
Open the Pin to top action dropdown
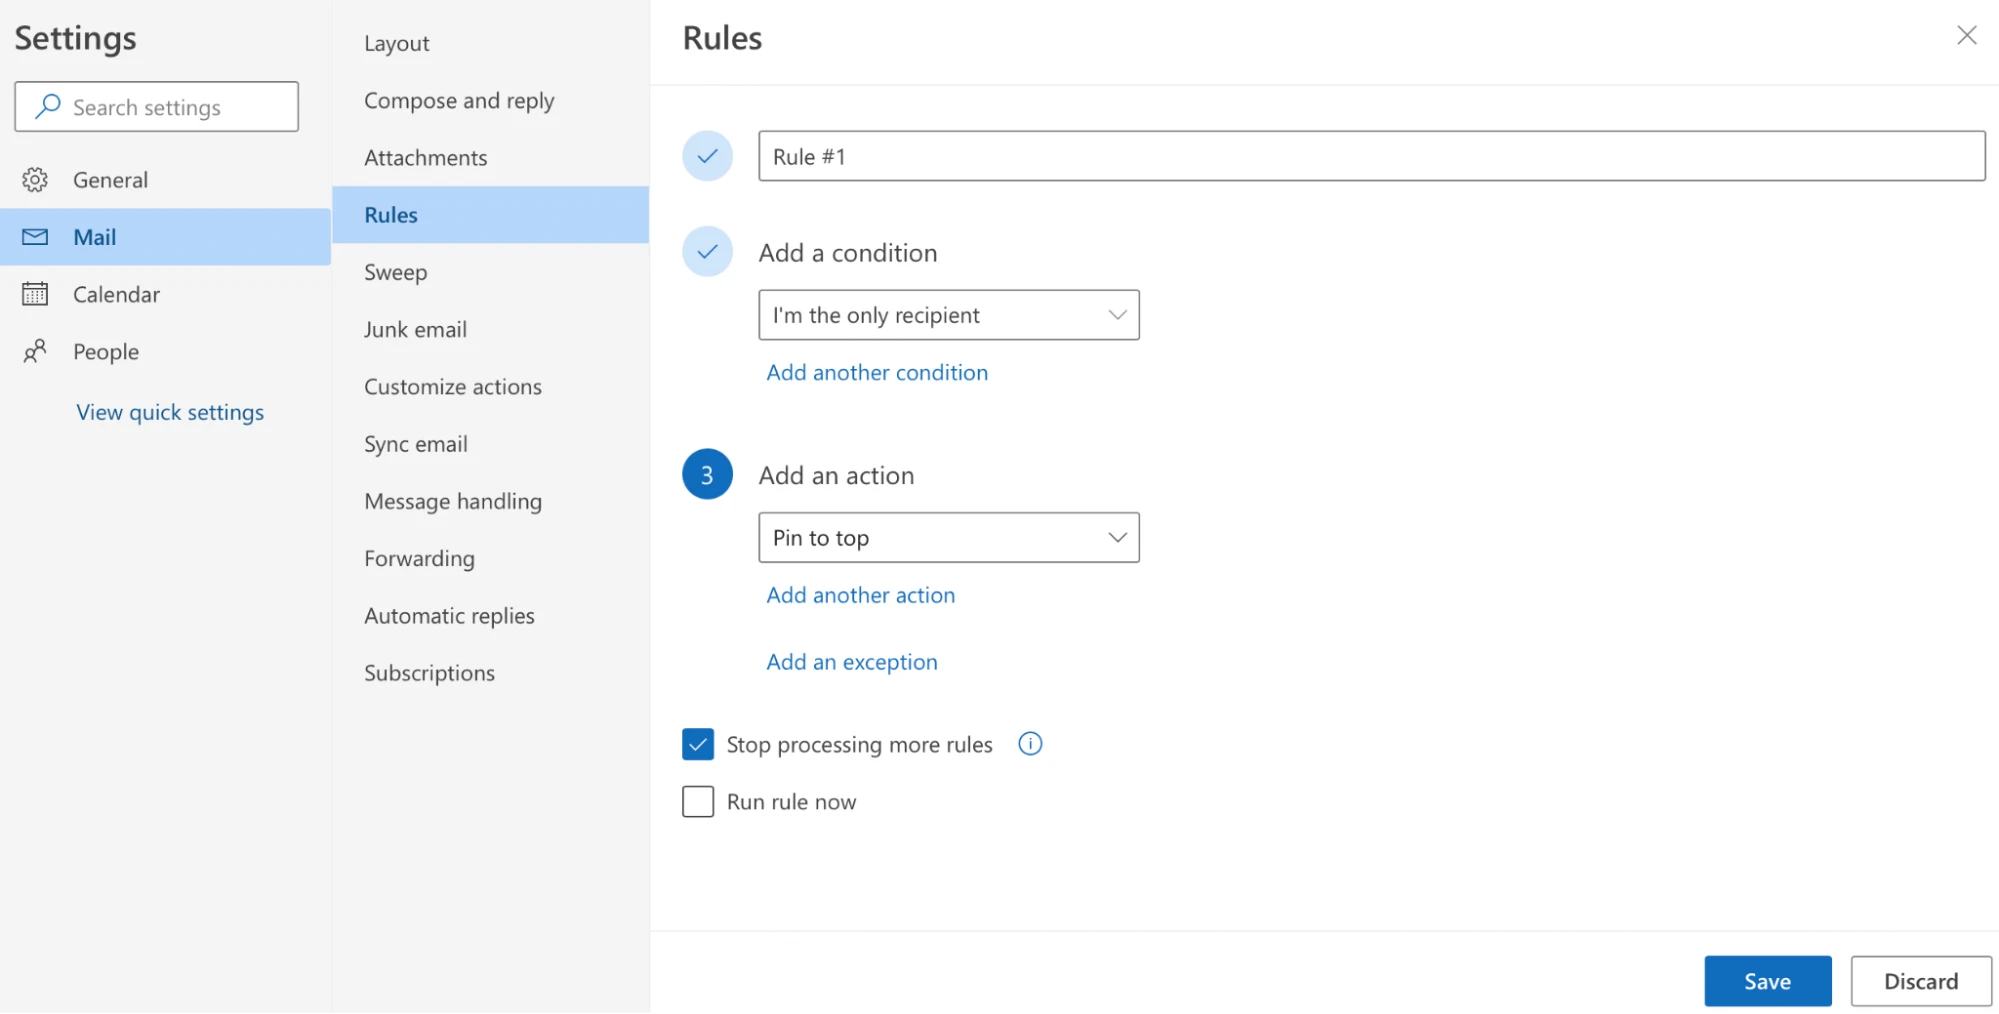[948, 537]
